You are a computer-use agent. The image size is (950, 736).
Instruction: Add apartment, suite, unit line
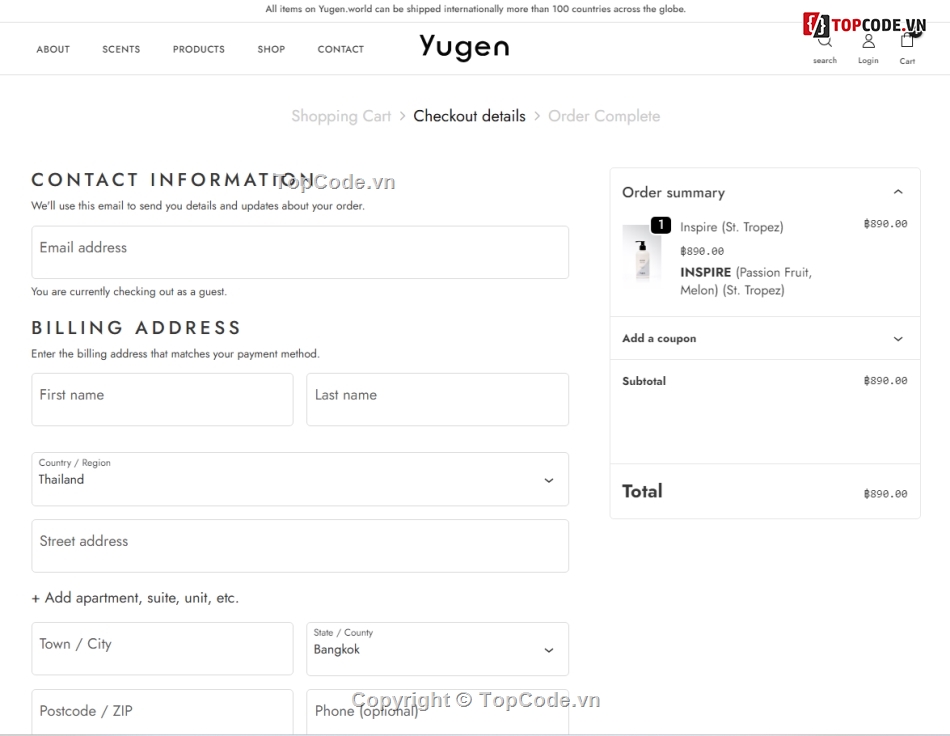135,598
